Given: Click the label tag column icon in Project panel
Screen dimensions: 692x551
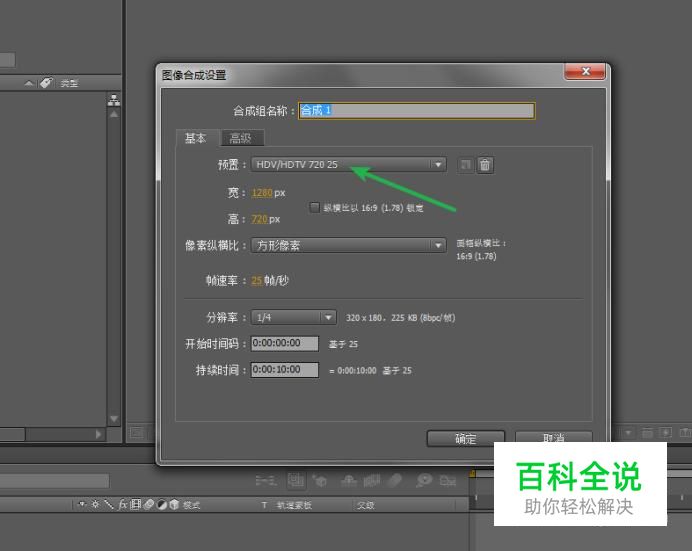Looking at the screenshot, I should [46, 82].
